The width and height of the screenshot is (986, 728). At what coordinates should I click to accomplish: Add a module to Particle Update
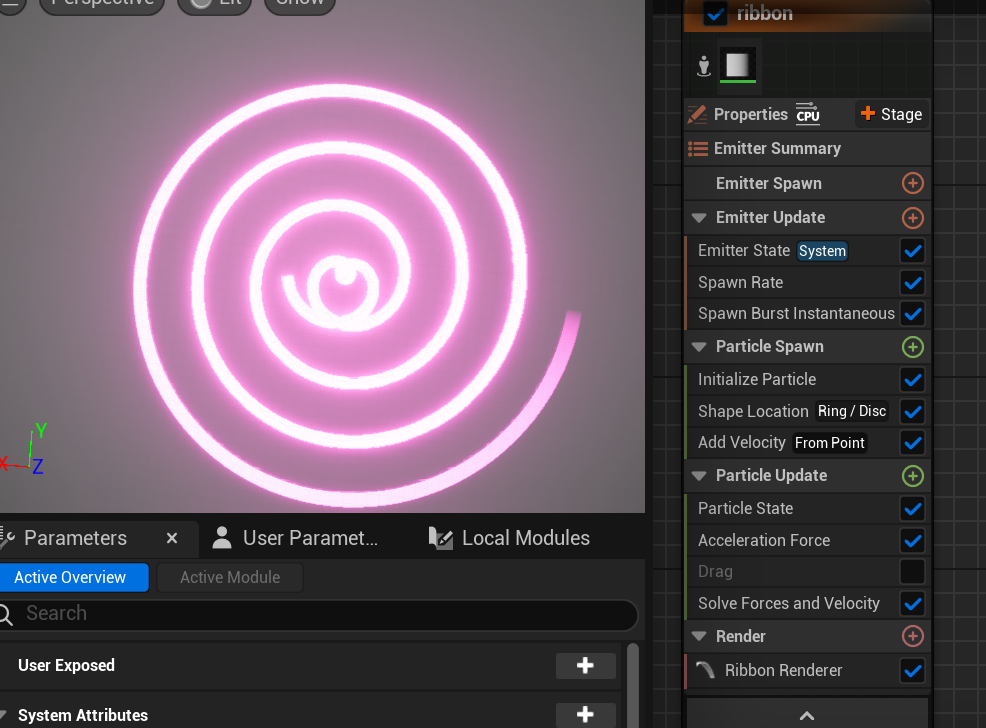[x=912, y=476]
